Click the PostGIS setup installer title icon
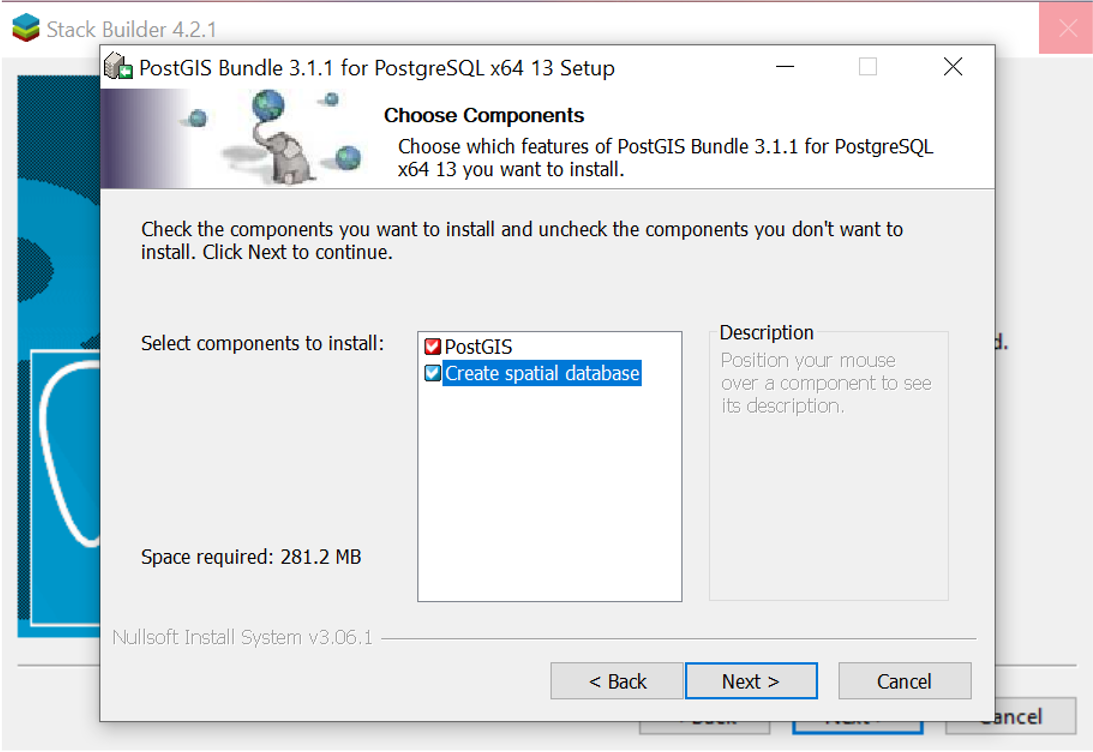Viewport: 1093px width, 752px height. [119, 67]
